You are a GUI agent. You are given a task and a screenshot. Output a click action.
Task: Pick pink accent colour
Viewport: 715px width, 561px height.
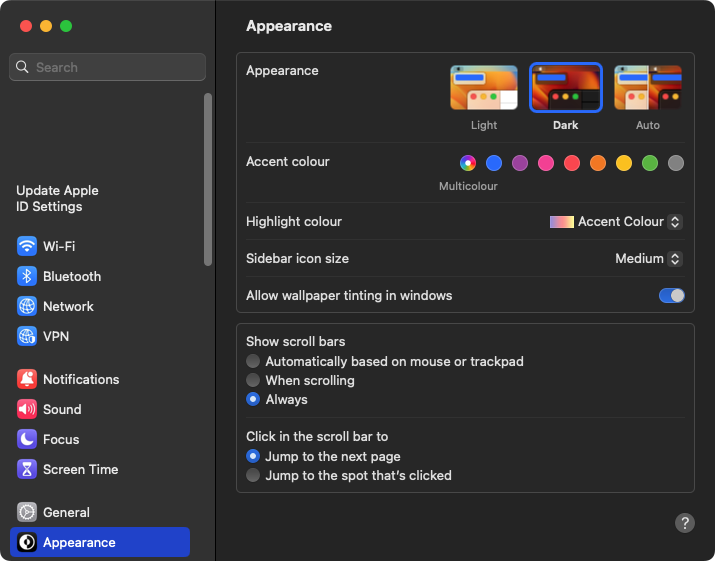point(546,163)
